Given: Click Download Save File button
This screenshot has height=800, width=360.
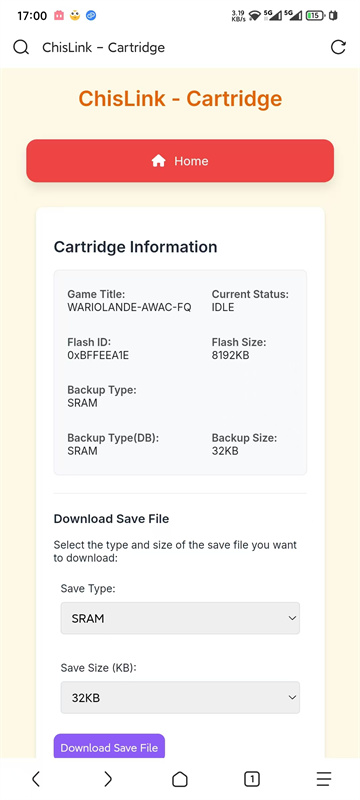Looking at the screenshot, I should pyautogui.click(x=109, y=747).
